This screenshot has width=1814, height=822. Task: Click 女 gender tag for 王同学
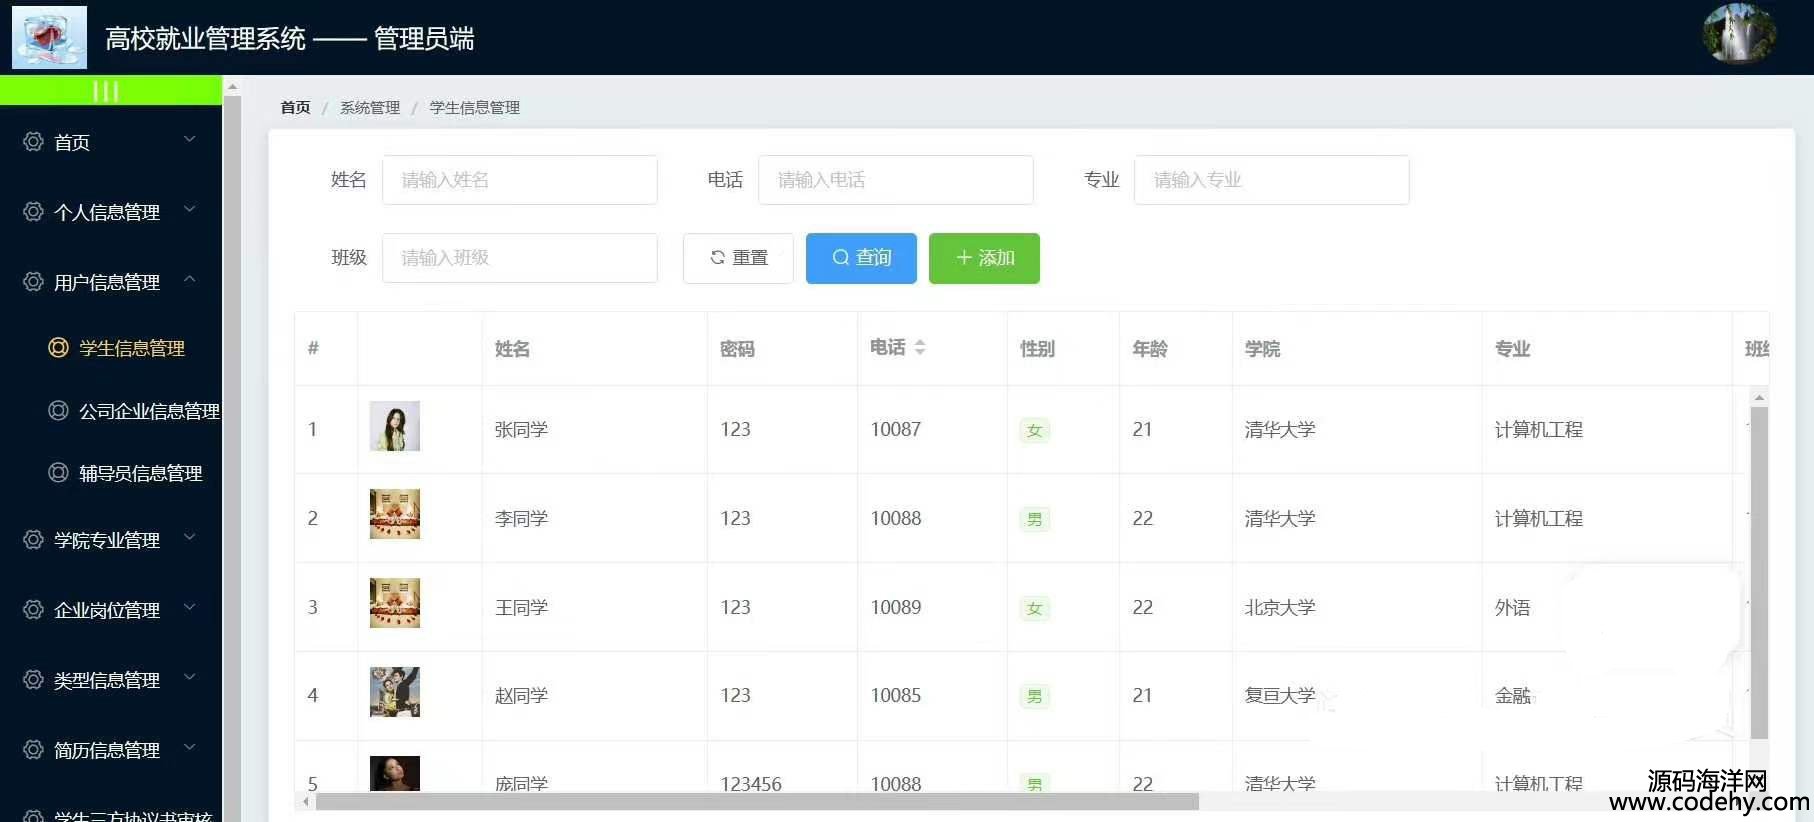pyautogui.click(x=1035, y=608)
